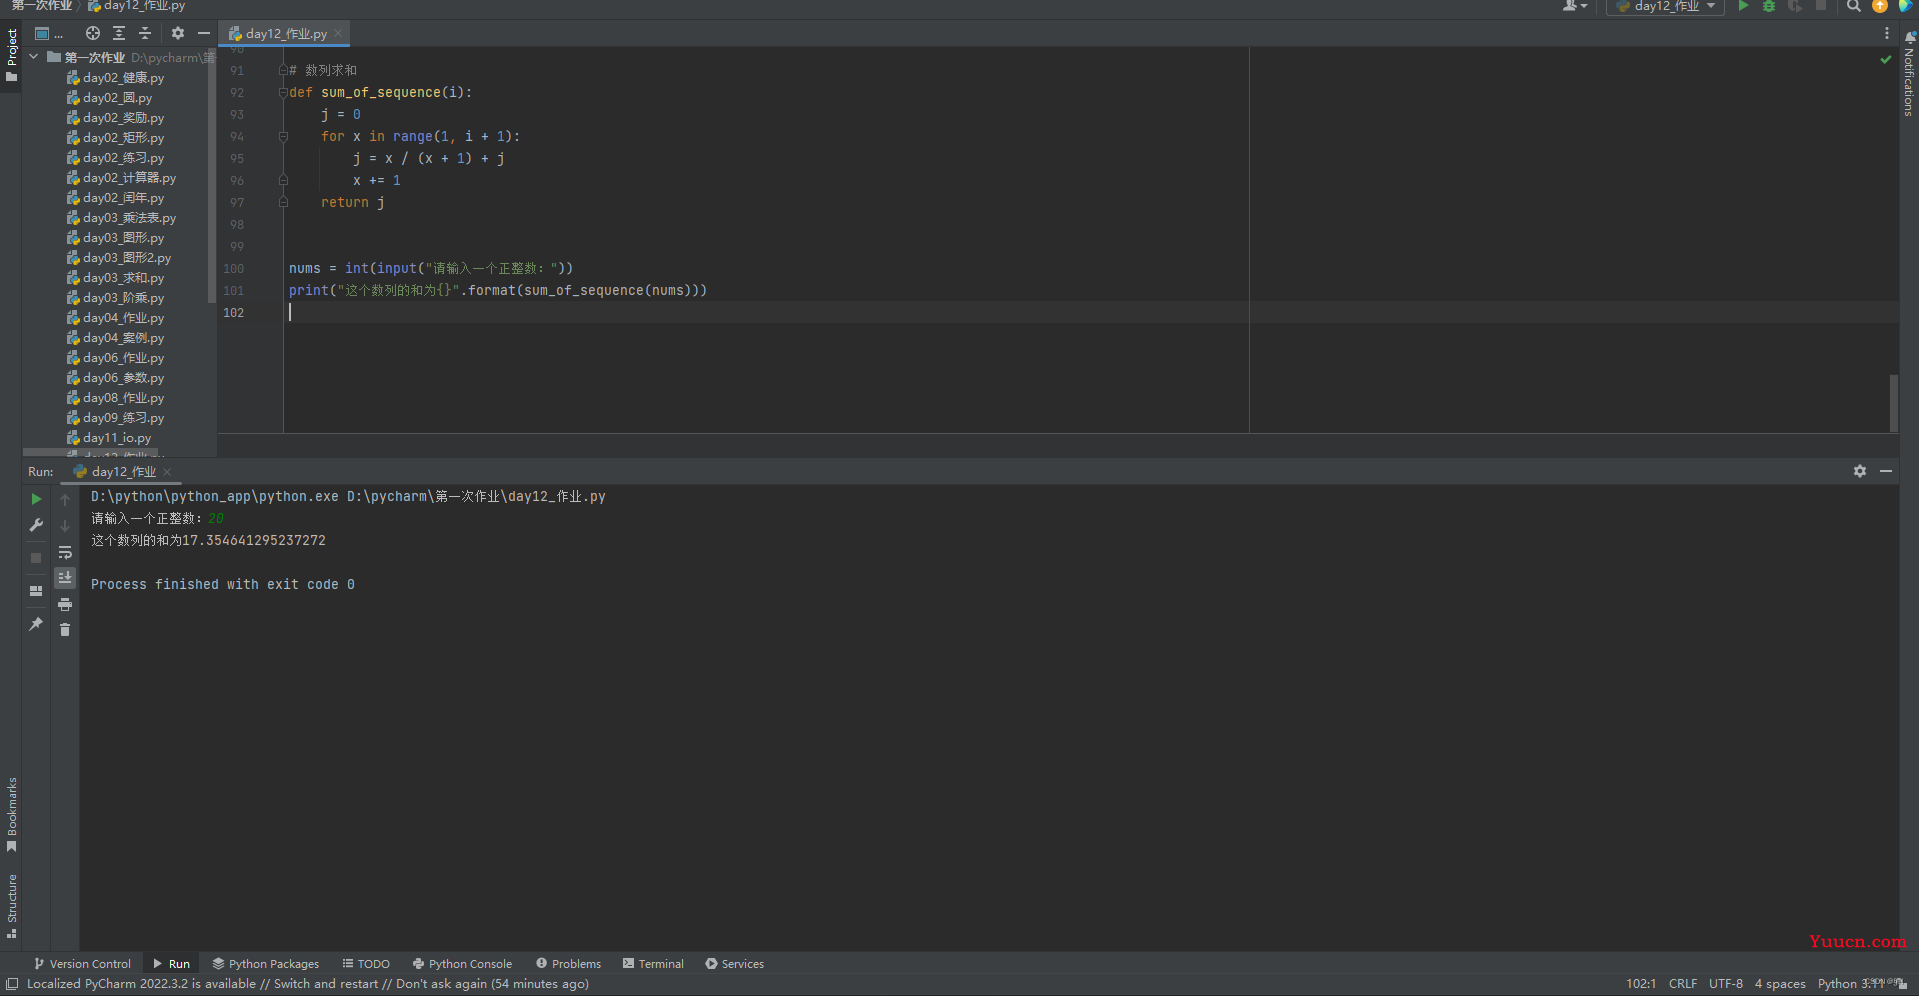Toggle Project tool window sidebar button
The height and width of the screenshot is (996, 1919).
[x=11, y=56]
